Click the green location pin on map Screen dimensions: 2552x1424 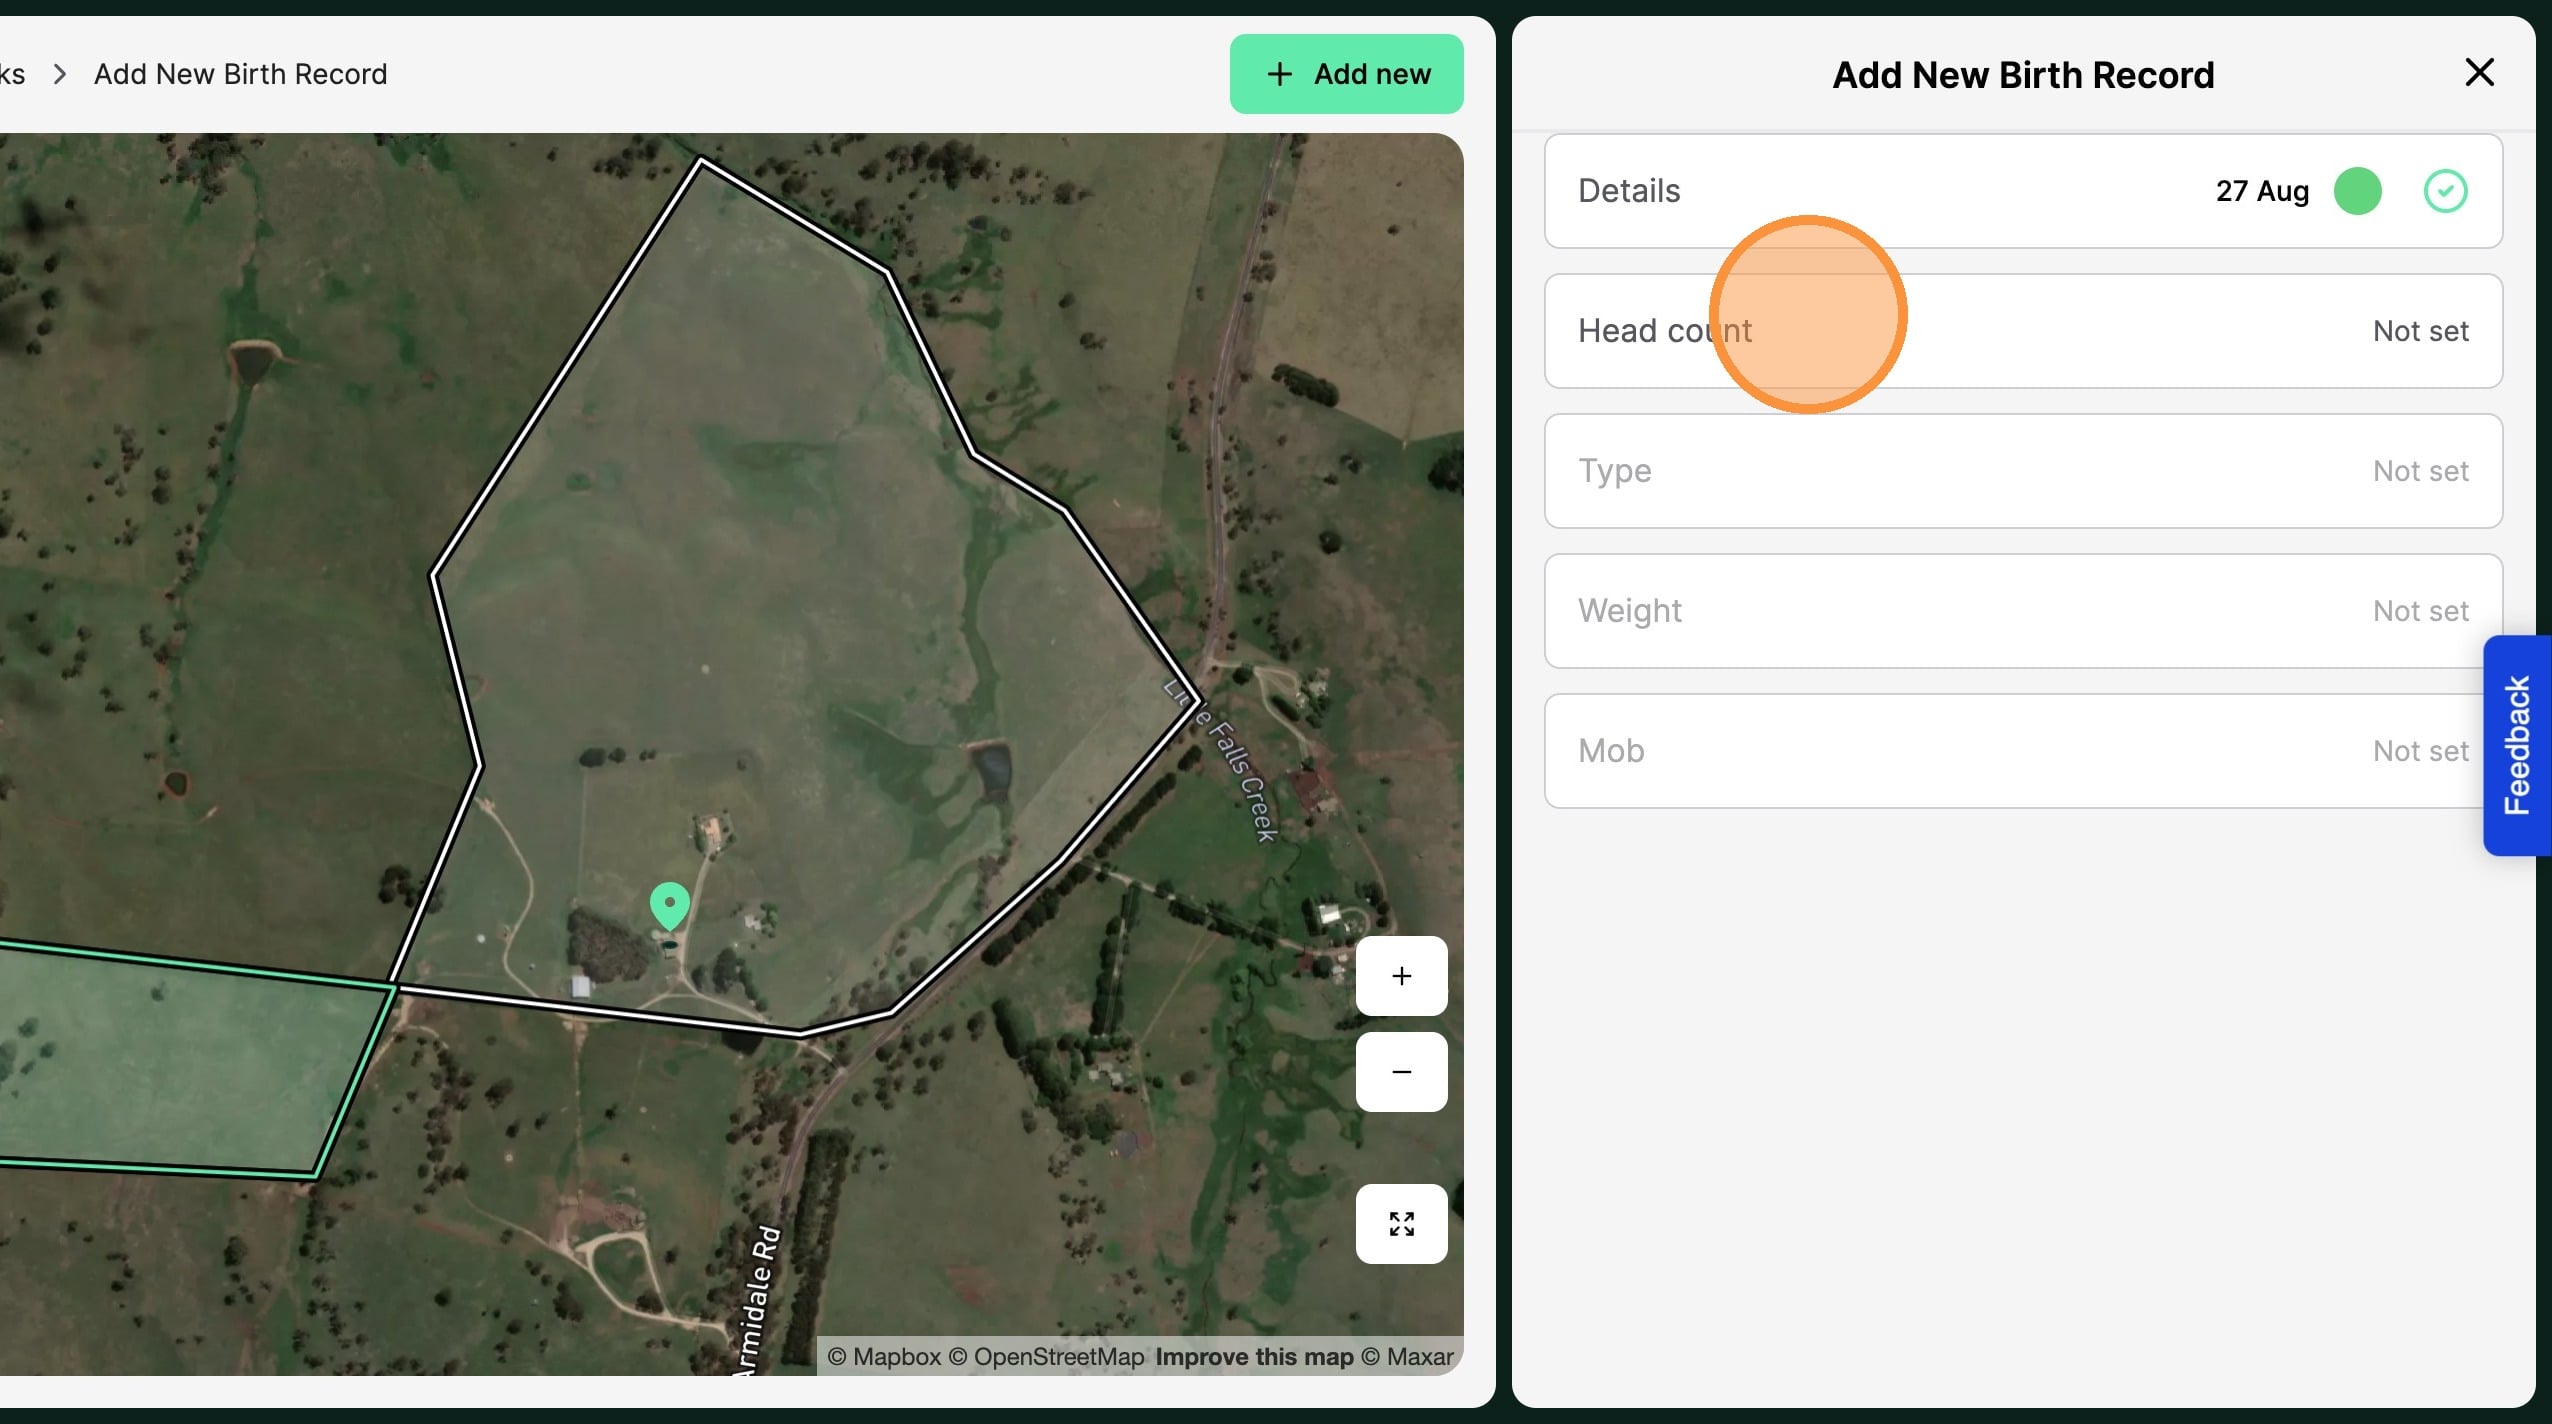coord(669,904)
